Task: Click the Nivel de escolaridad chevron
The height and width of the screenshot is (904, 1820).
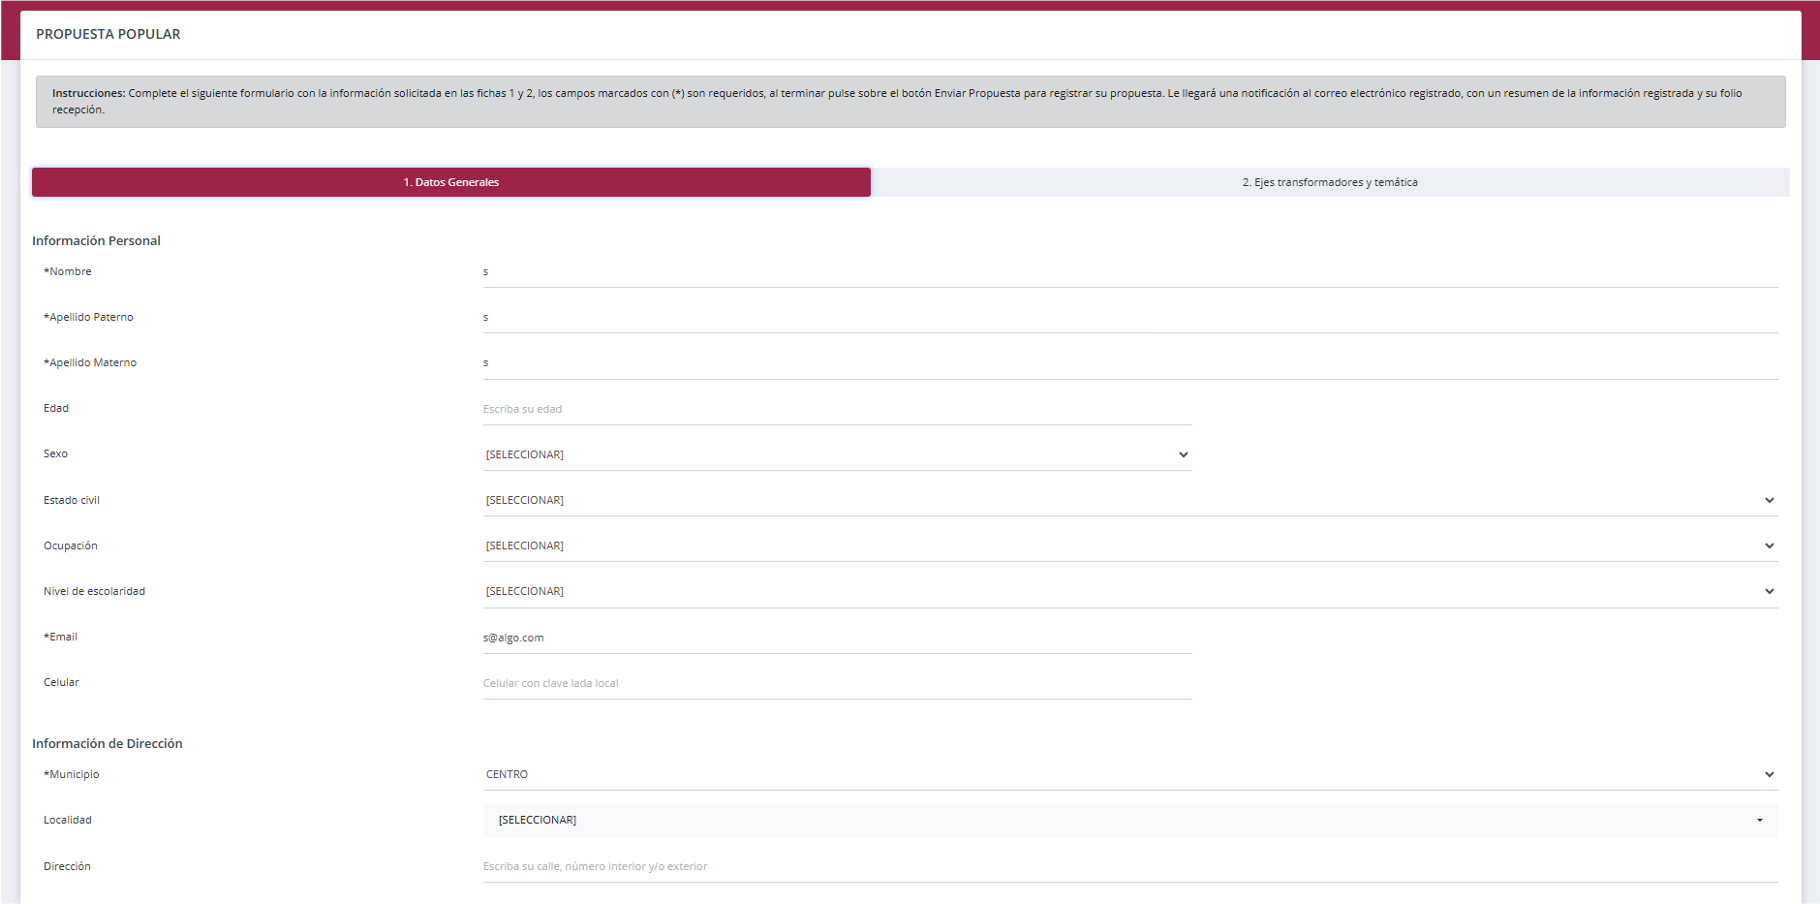Action: (1769, 592)
